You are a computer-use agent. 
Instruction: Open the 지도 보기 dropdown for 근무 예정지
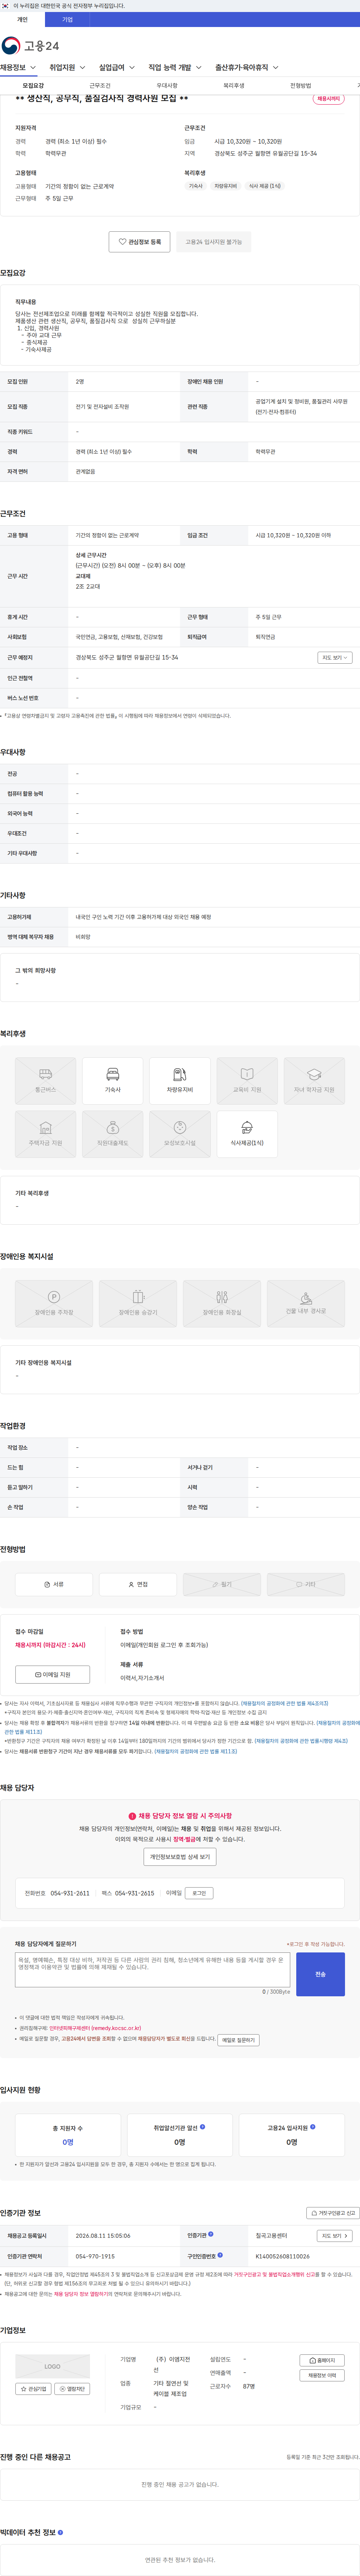point(335,658)
